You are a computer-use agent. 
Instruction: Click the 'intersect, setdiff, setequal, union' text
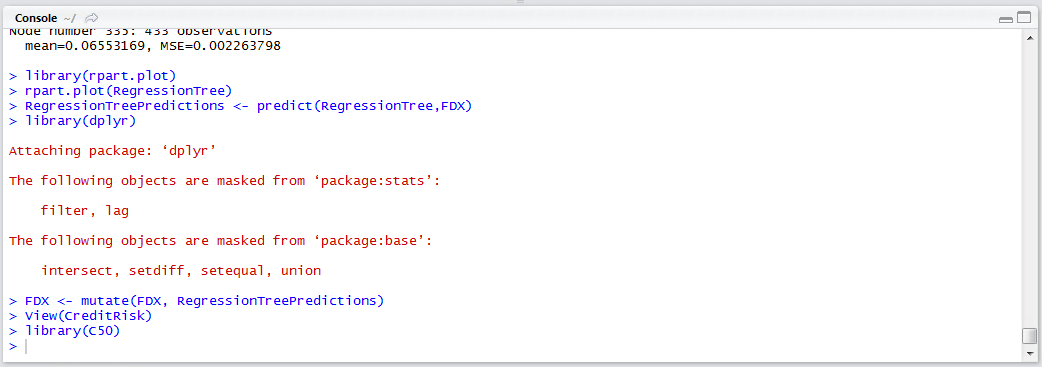point(181,271)
